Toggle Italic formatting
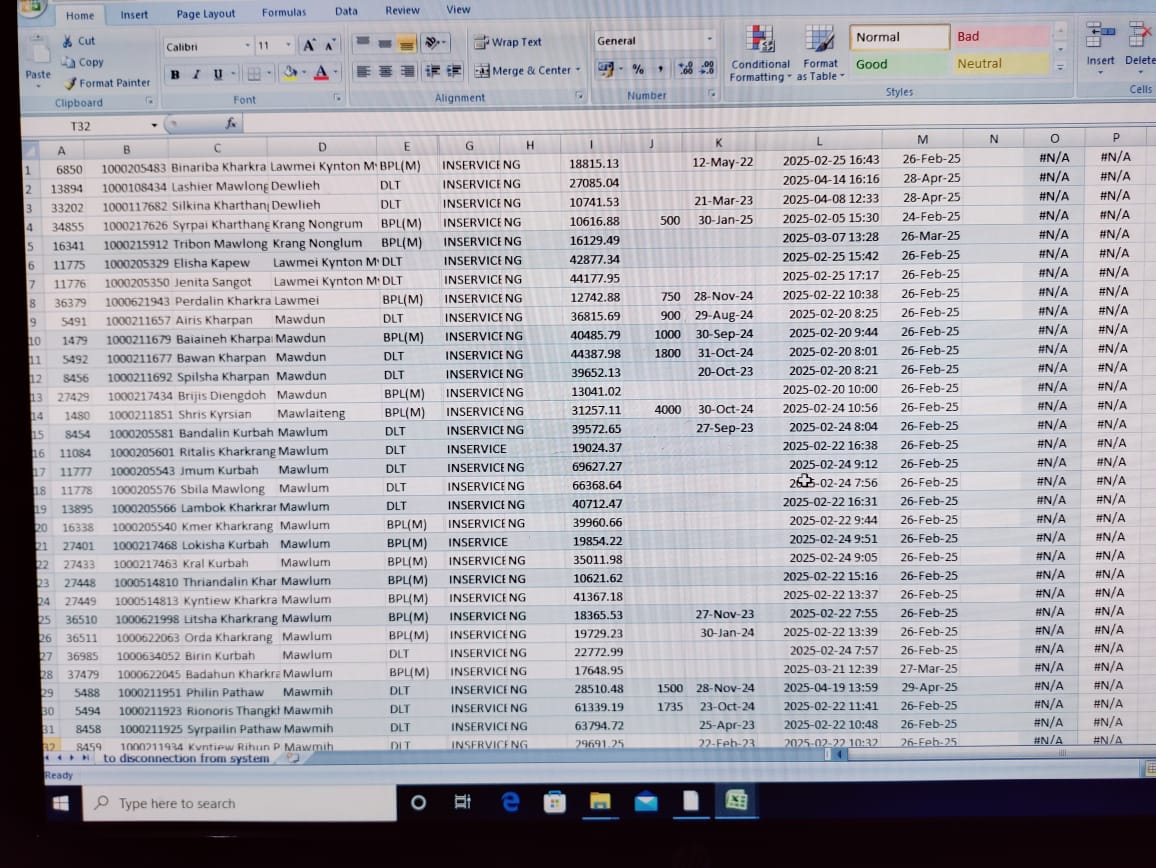This screenshot has width=1156, height=868. [197, 74]
